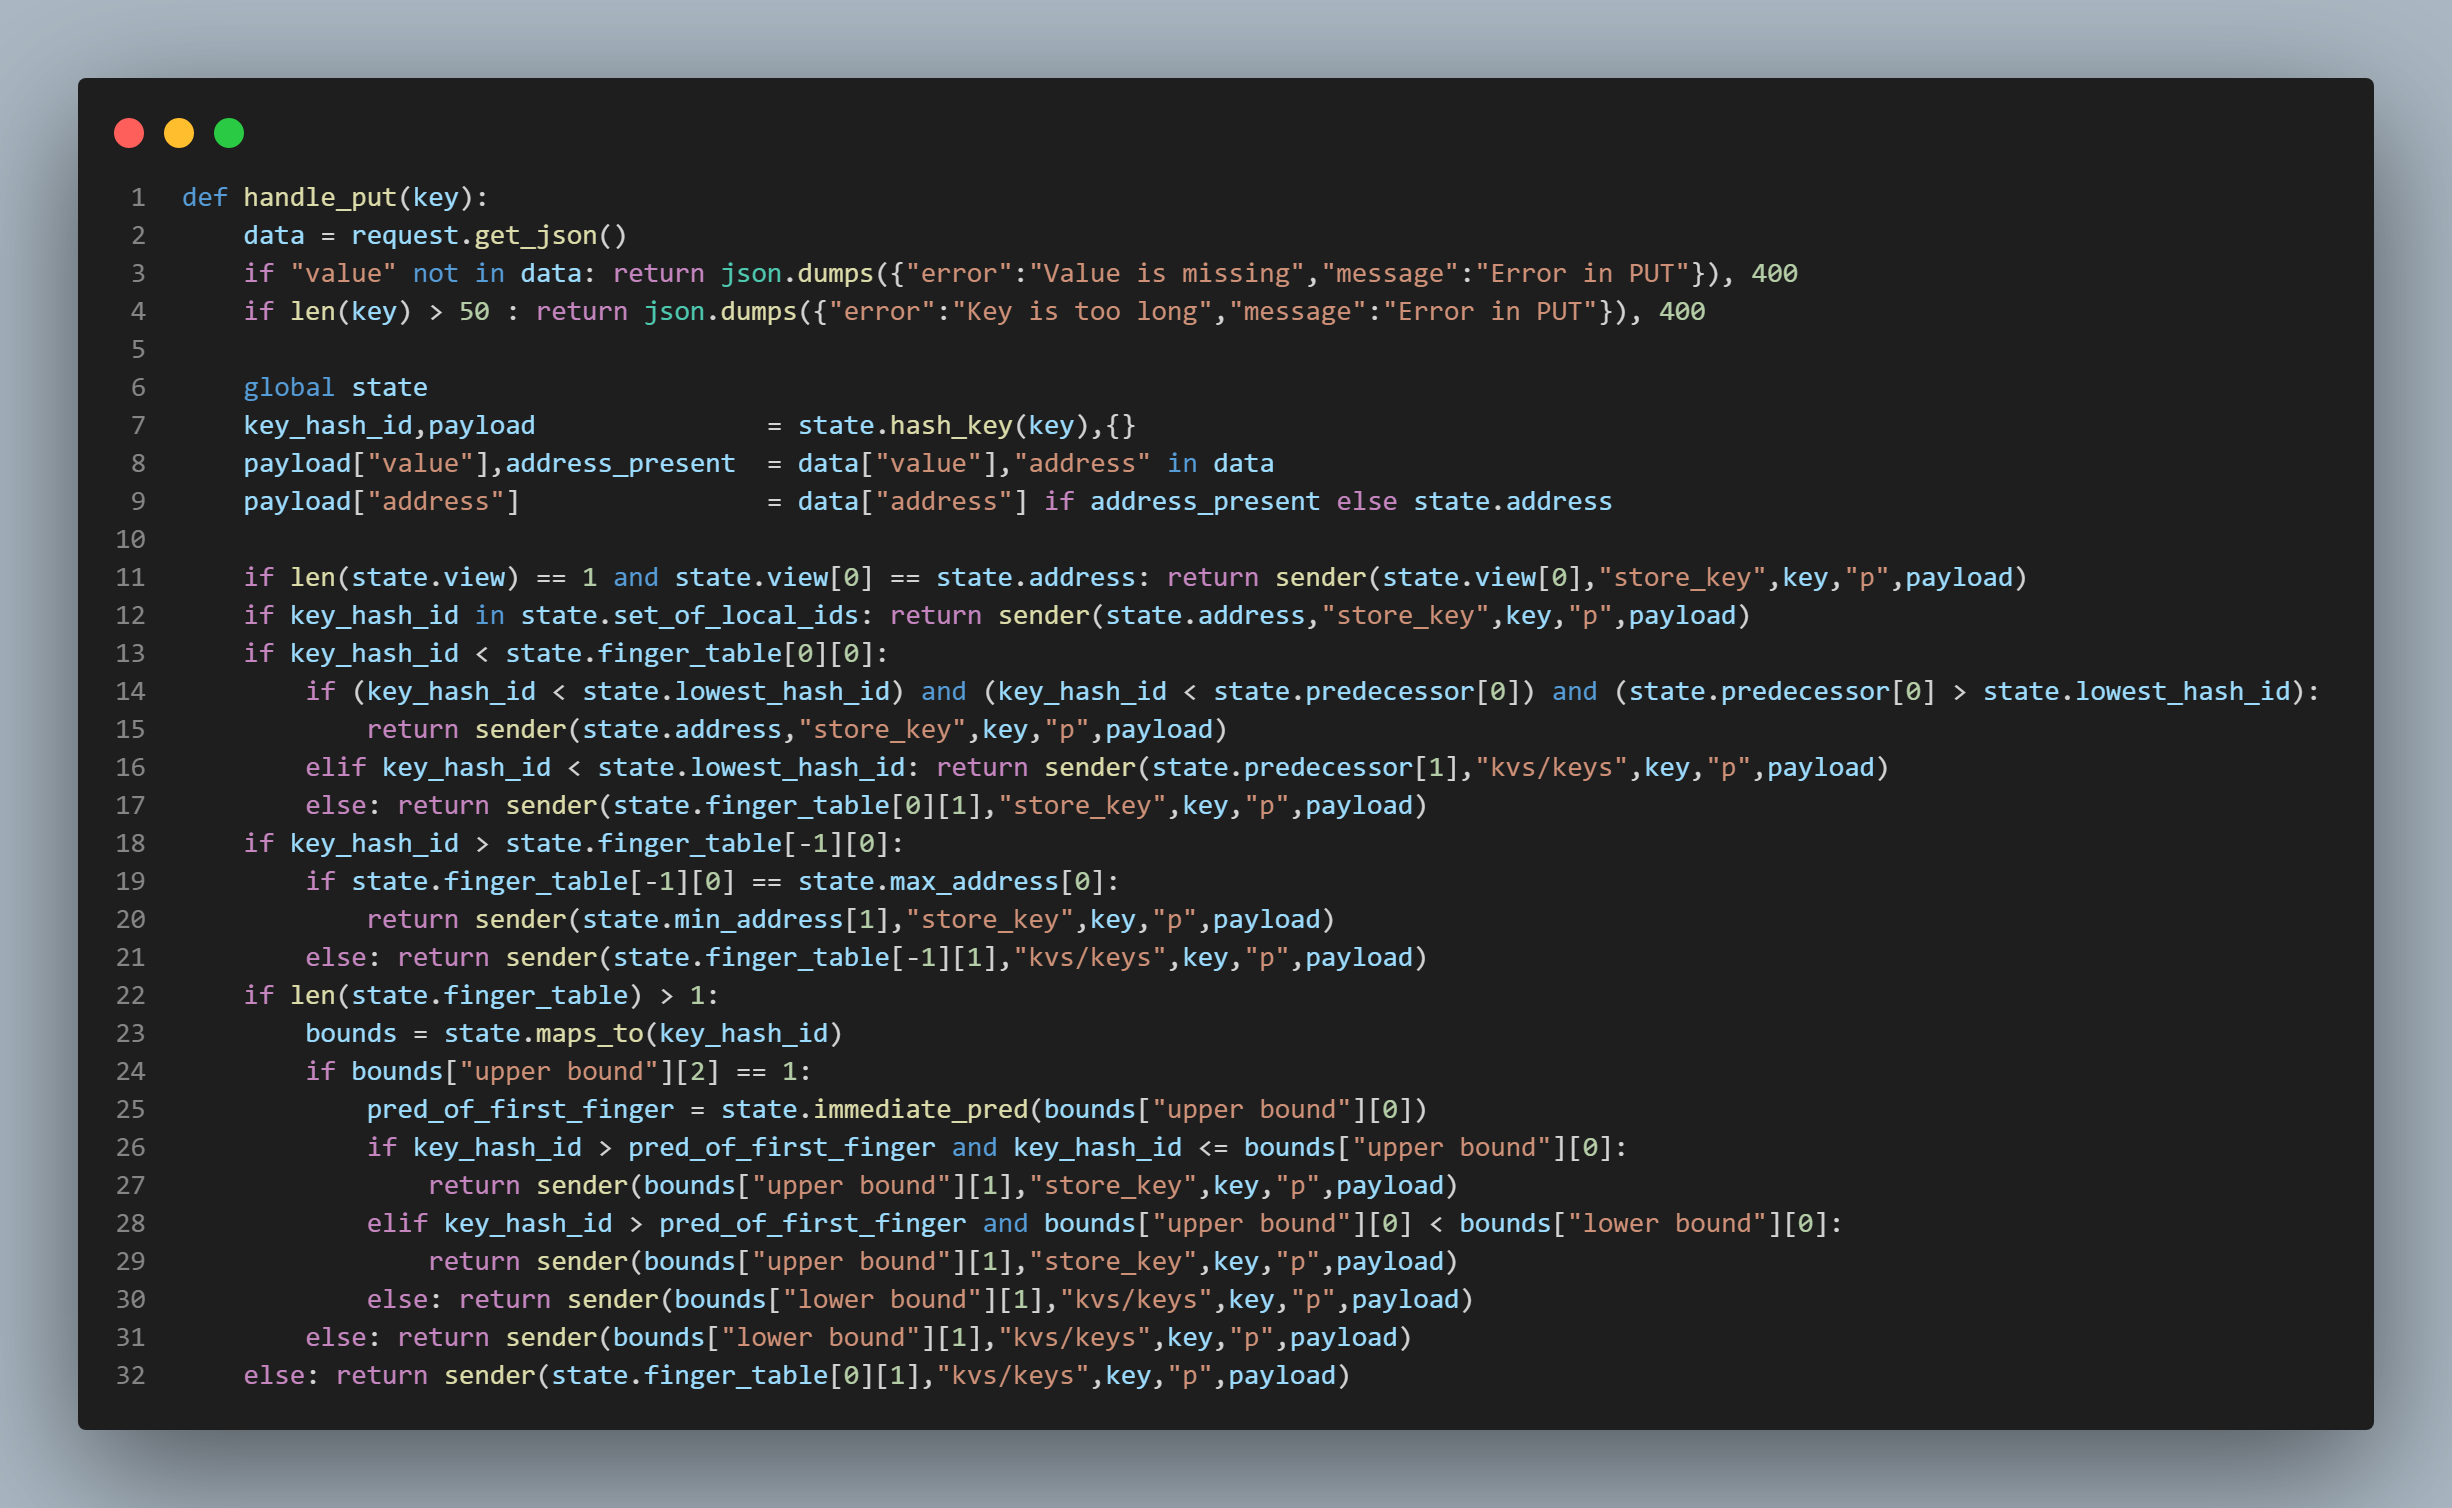Click state.finger_table[-1][0] on line 18
The width and height of the screenshot is (2452, 1508).
(x=697, y=843)
